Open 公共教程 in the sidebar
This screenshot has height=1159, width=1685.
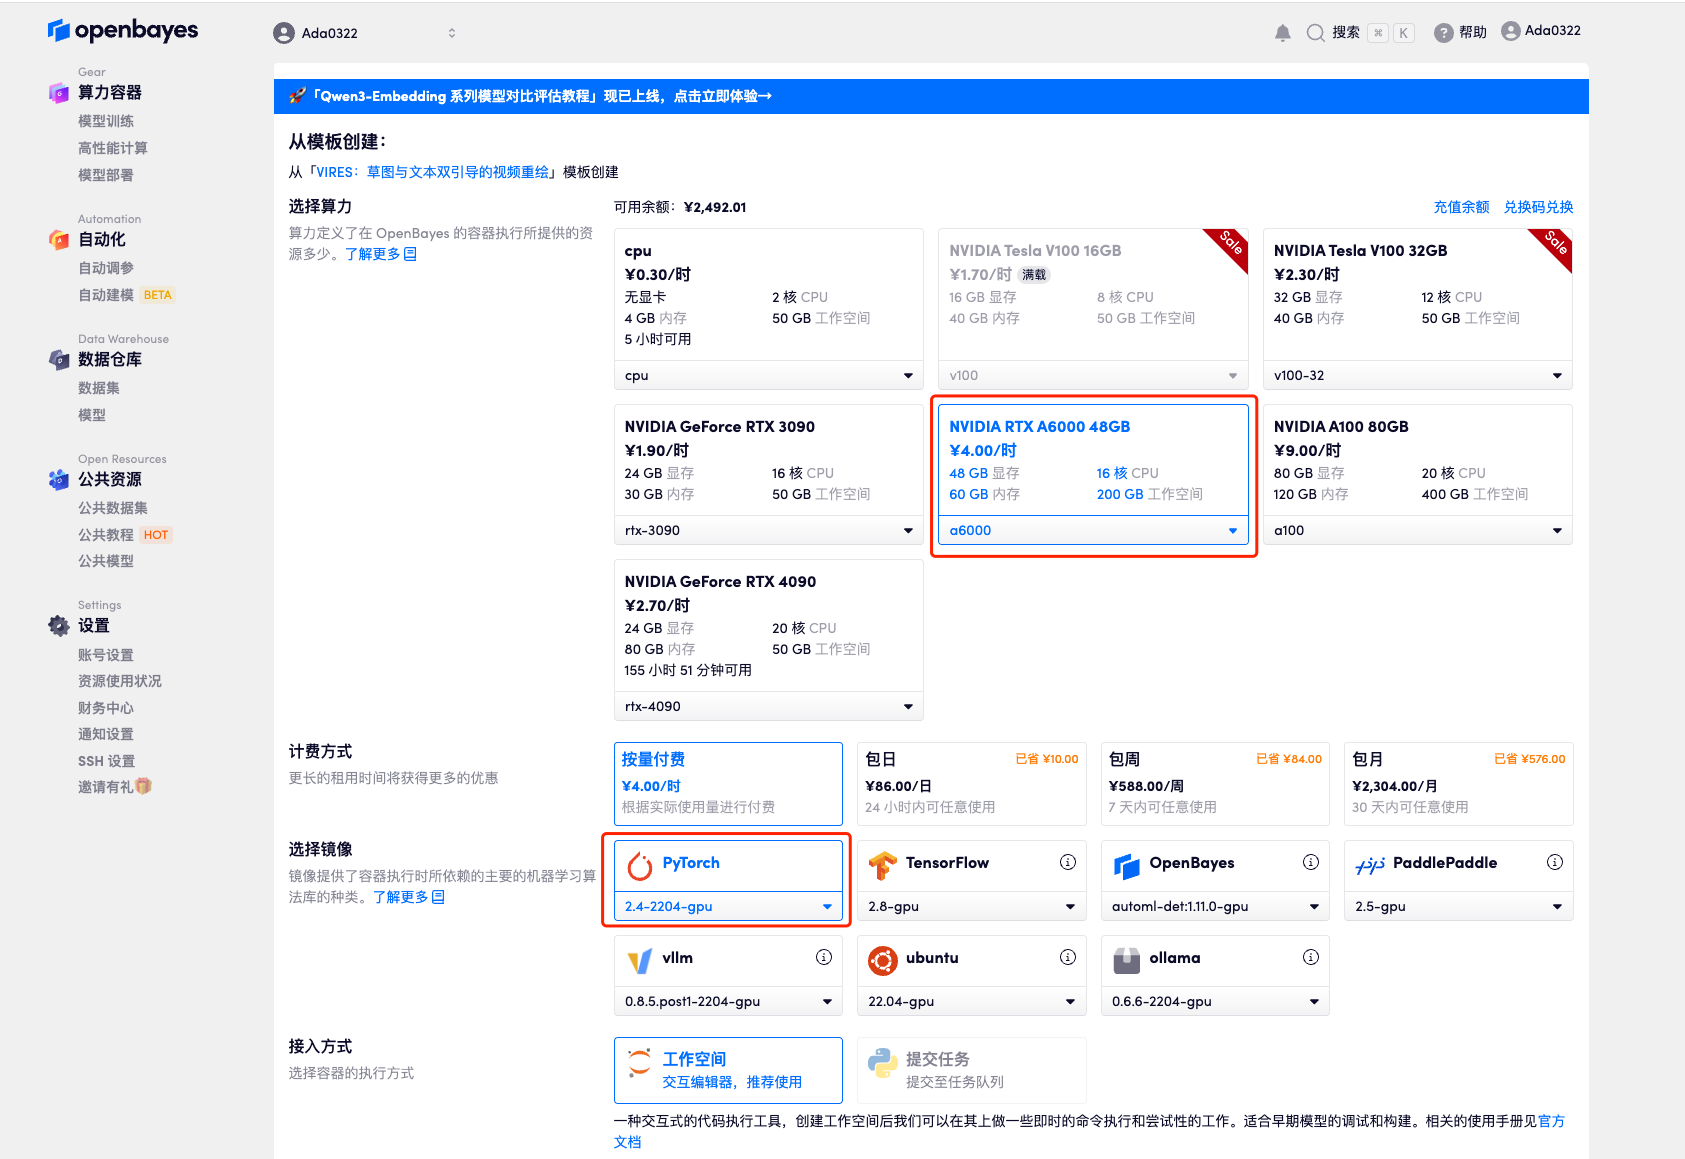point(106,535)
